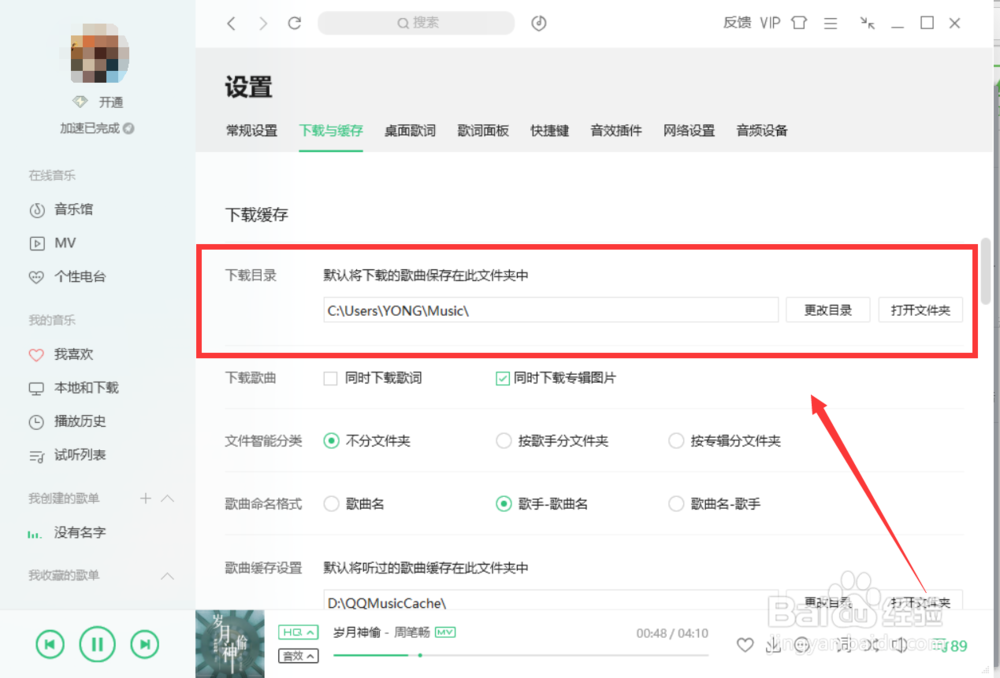Open 岁月神偷 album cover thumbnail
1000x678 pixels.
click(230, 644)
